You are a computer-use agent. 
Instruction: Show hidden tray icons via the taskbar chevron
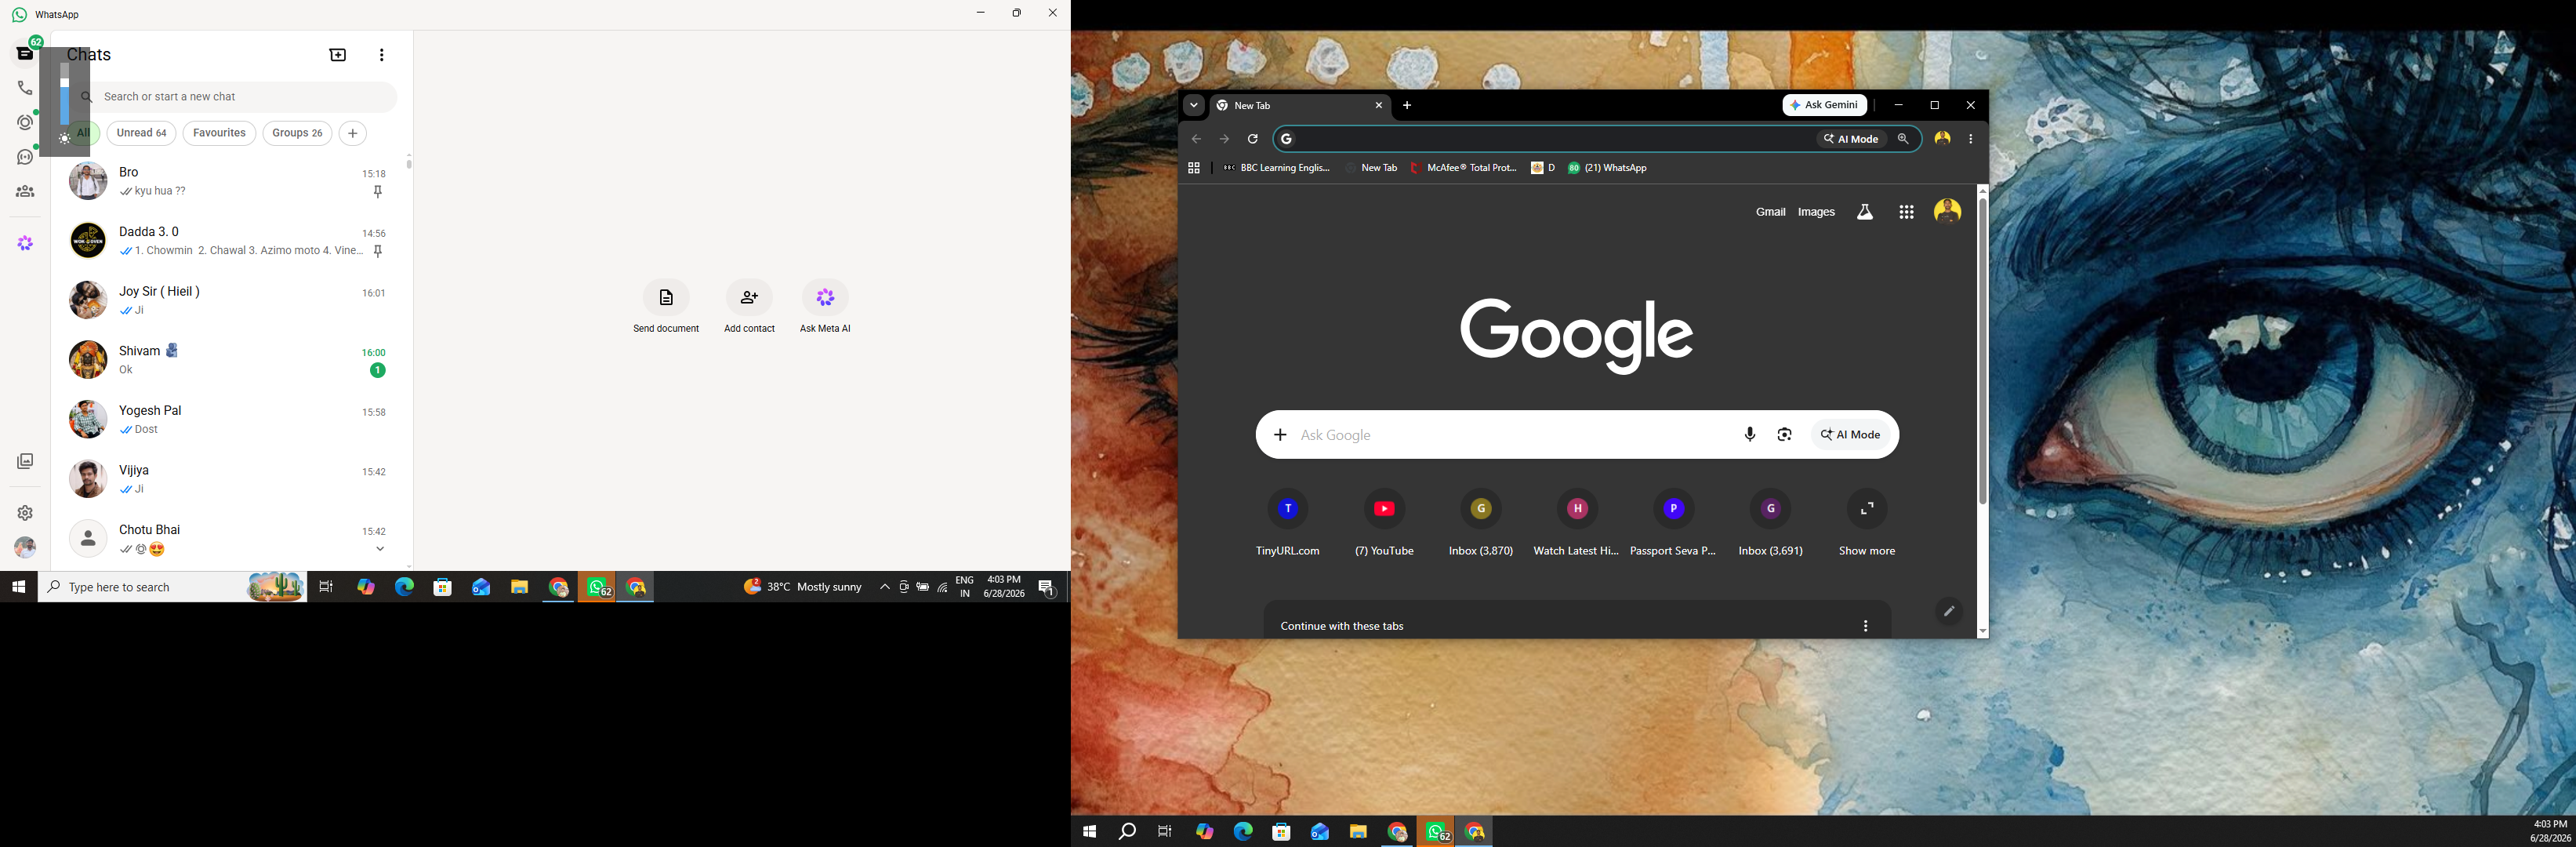(885, 587)
